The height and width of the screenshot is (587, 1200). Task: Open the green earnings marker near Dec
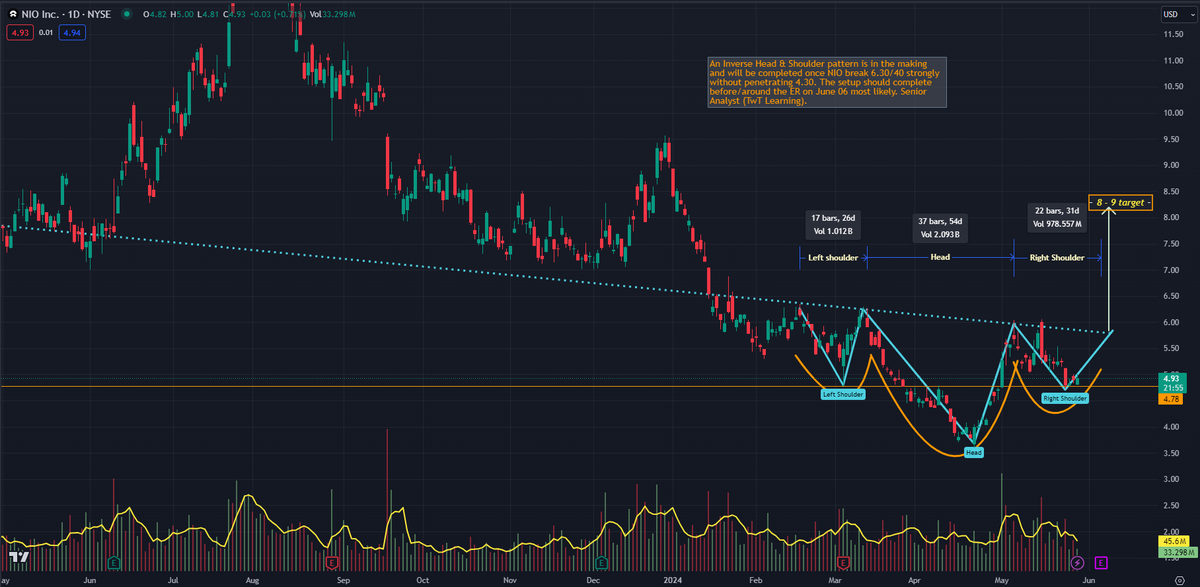(600, 563)
